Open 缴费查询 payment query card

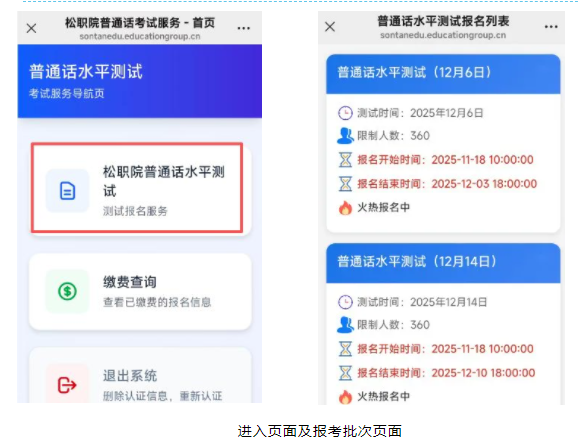click(140, 292)
